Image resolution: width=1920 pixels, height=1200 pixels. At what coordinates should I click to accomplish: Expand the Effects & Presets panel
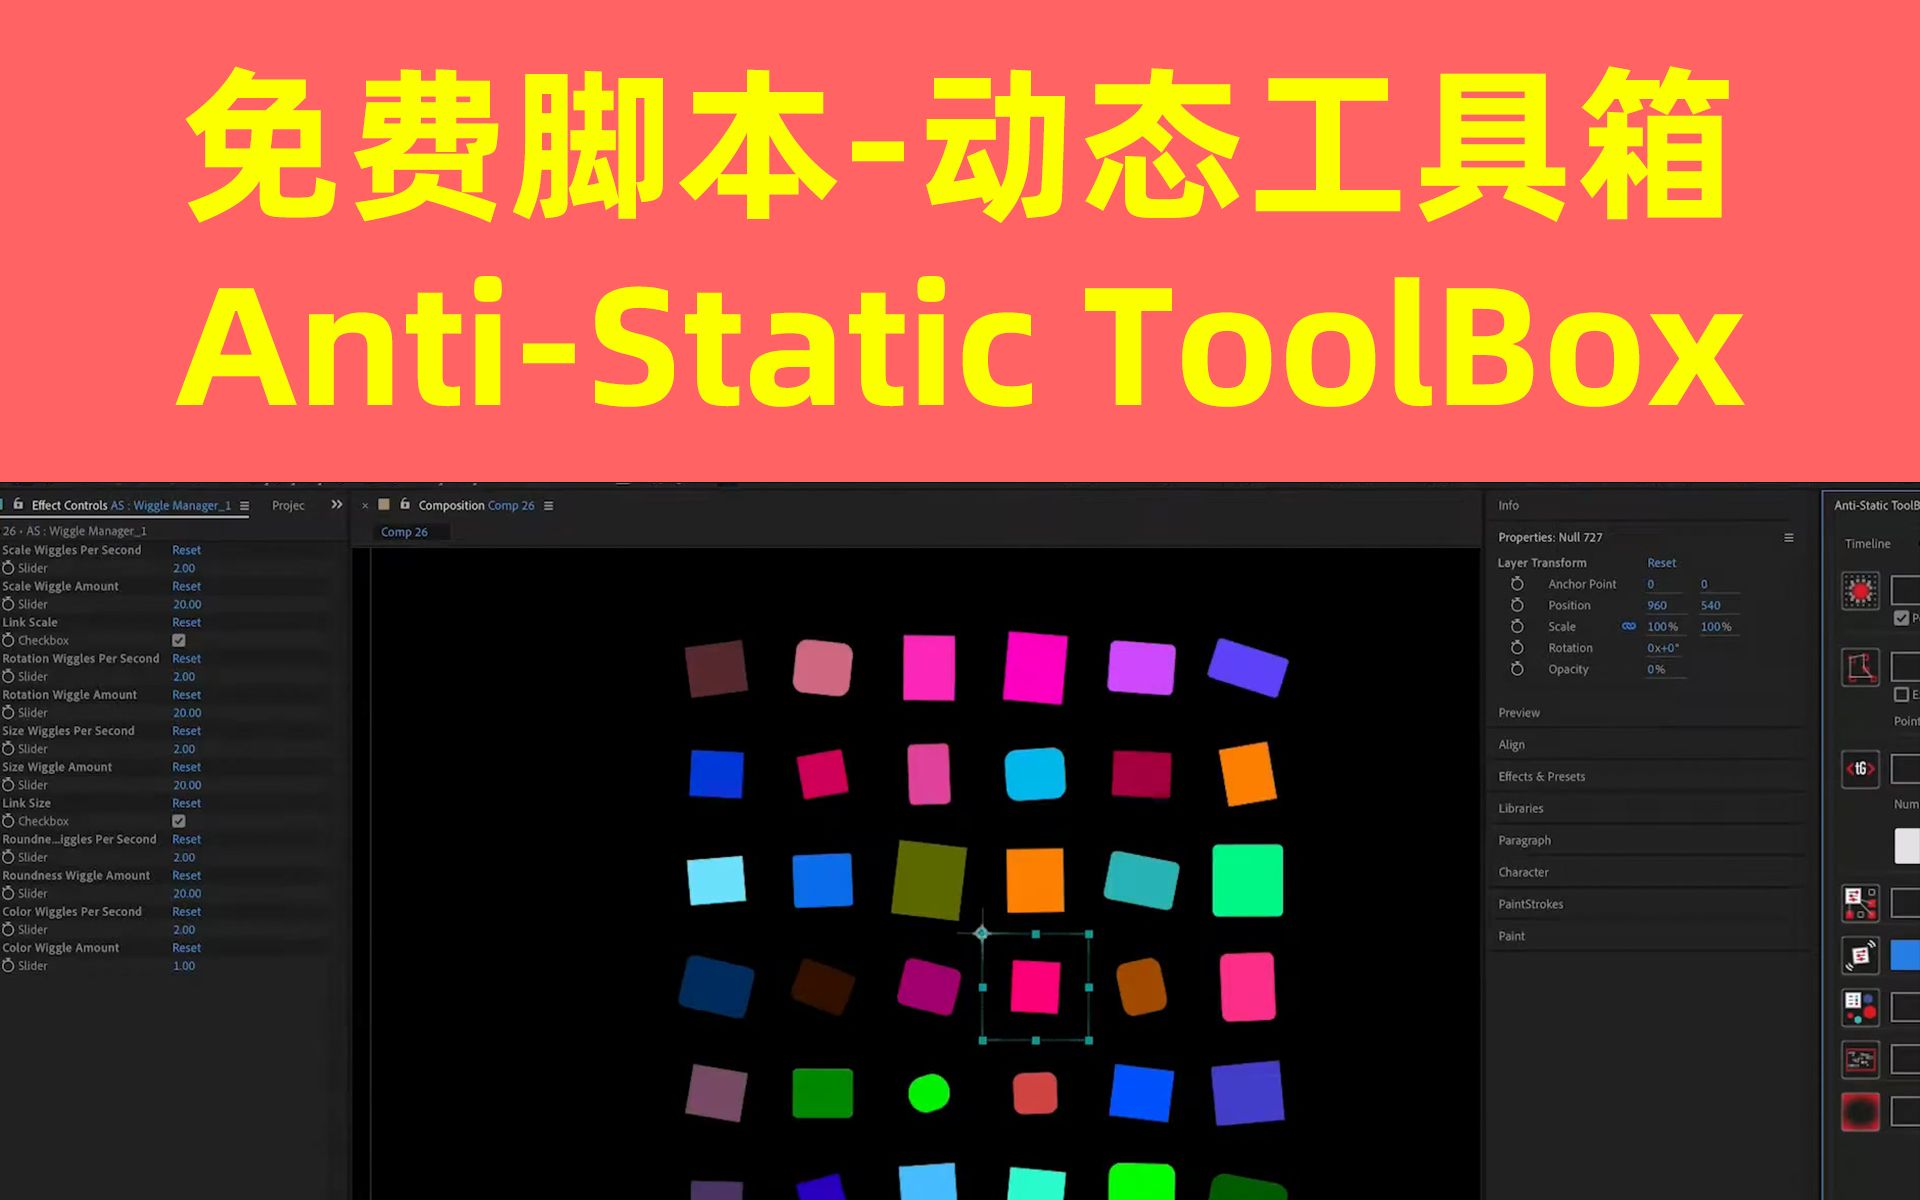(x=1541, y=776)
